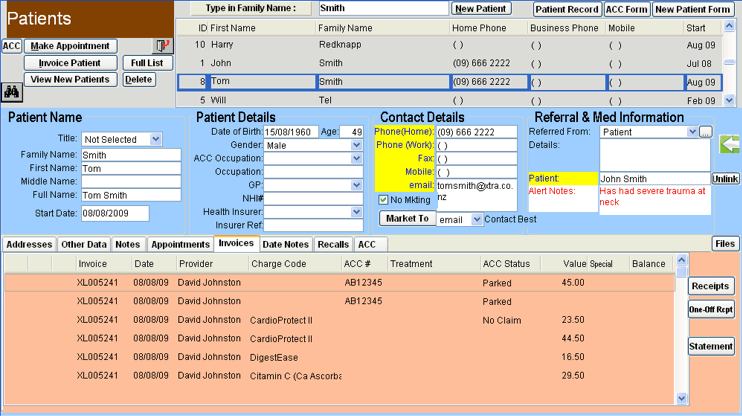Switch to the Appointments tab

tap(181, 244)
